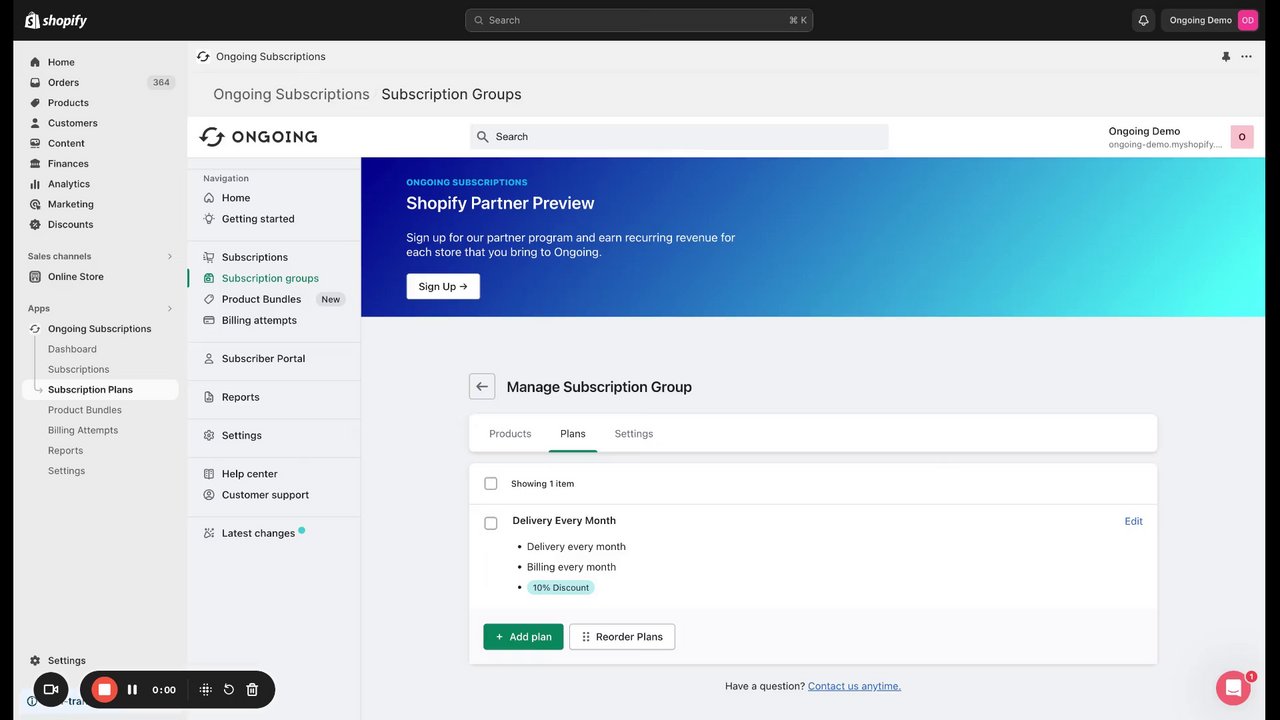The width and height of the screenshot is (1280, 720).
Task: Follow the Contact us anytime link
Action: coord(854,686)
